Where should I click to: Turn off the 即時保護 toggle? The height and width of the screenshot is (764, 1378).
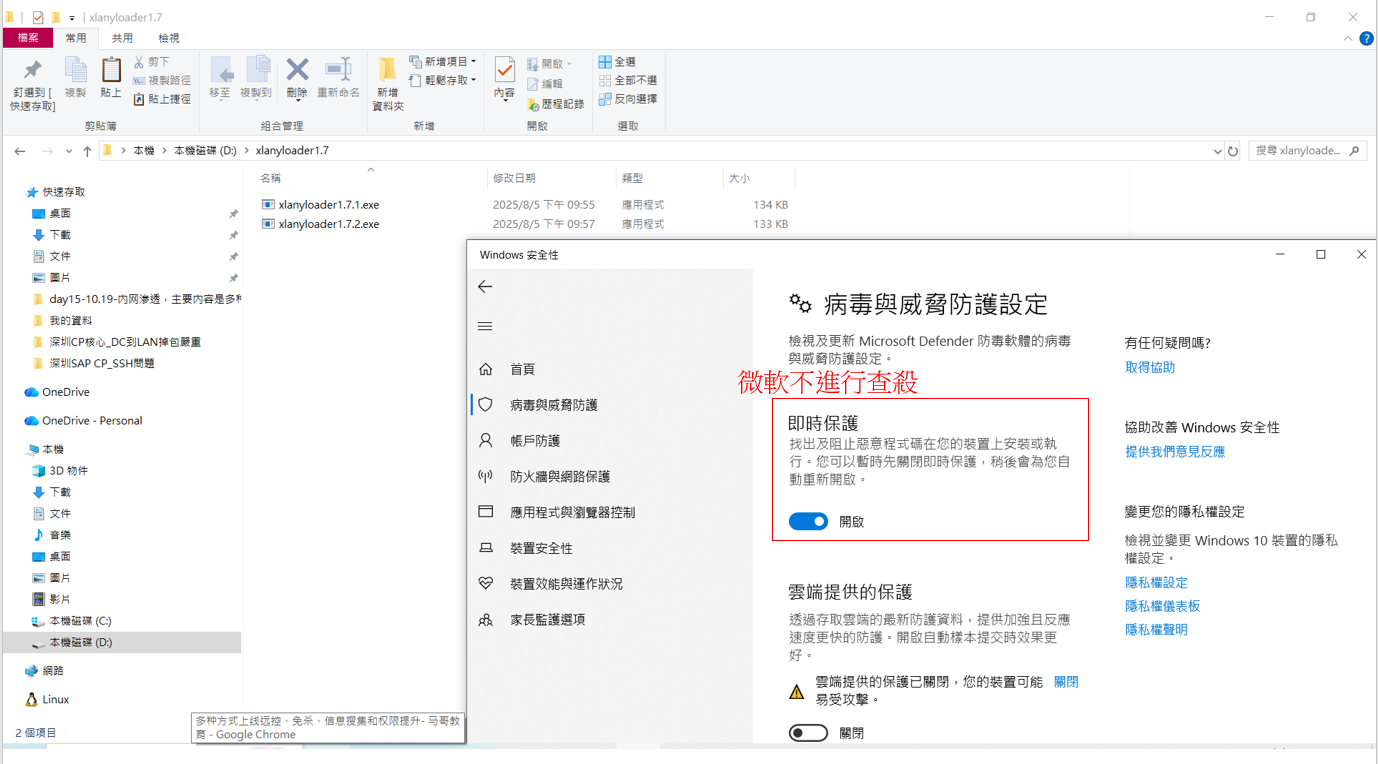coord(808,521)
